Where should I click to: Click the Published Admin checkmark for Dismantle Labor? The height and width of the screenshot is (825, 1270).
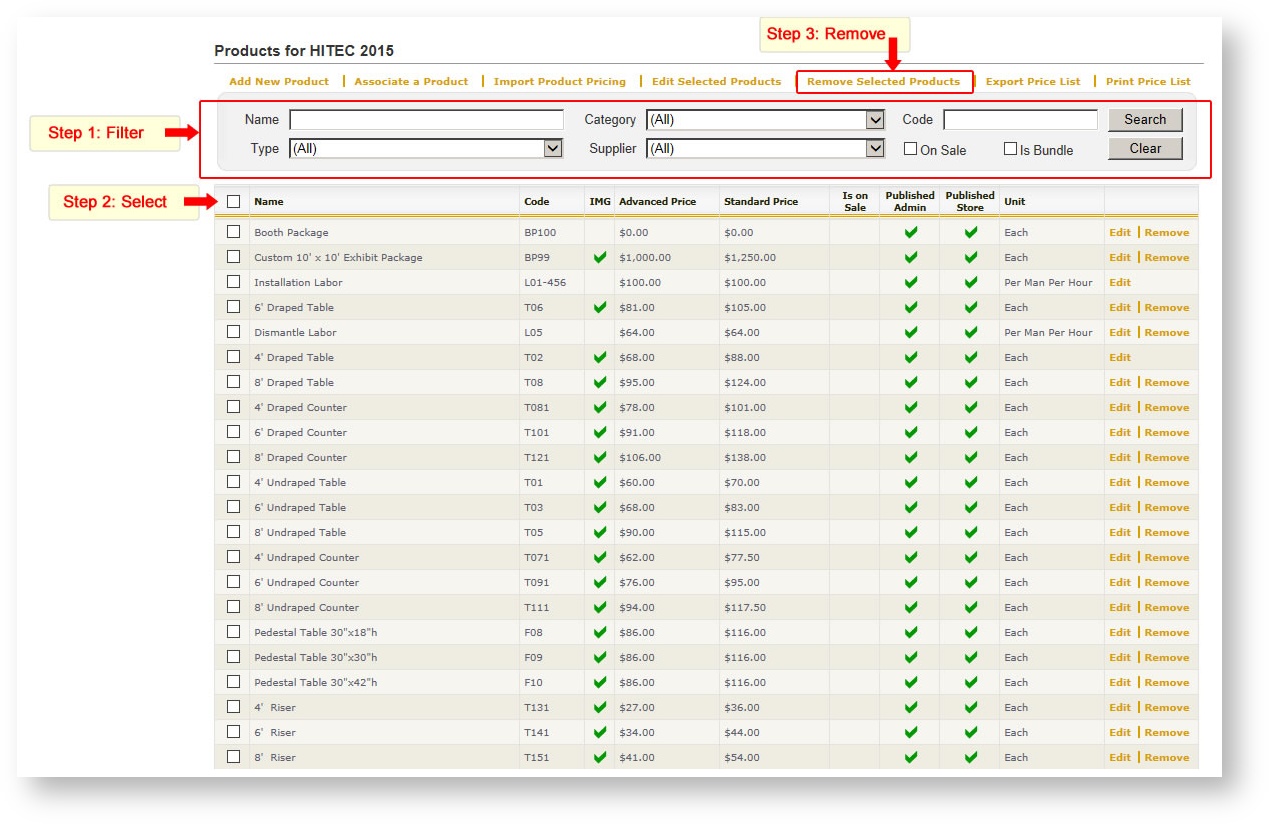coord(911,332)
